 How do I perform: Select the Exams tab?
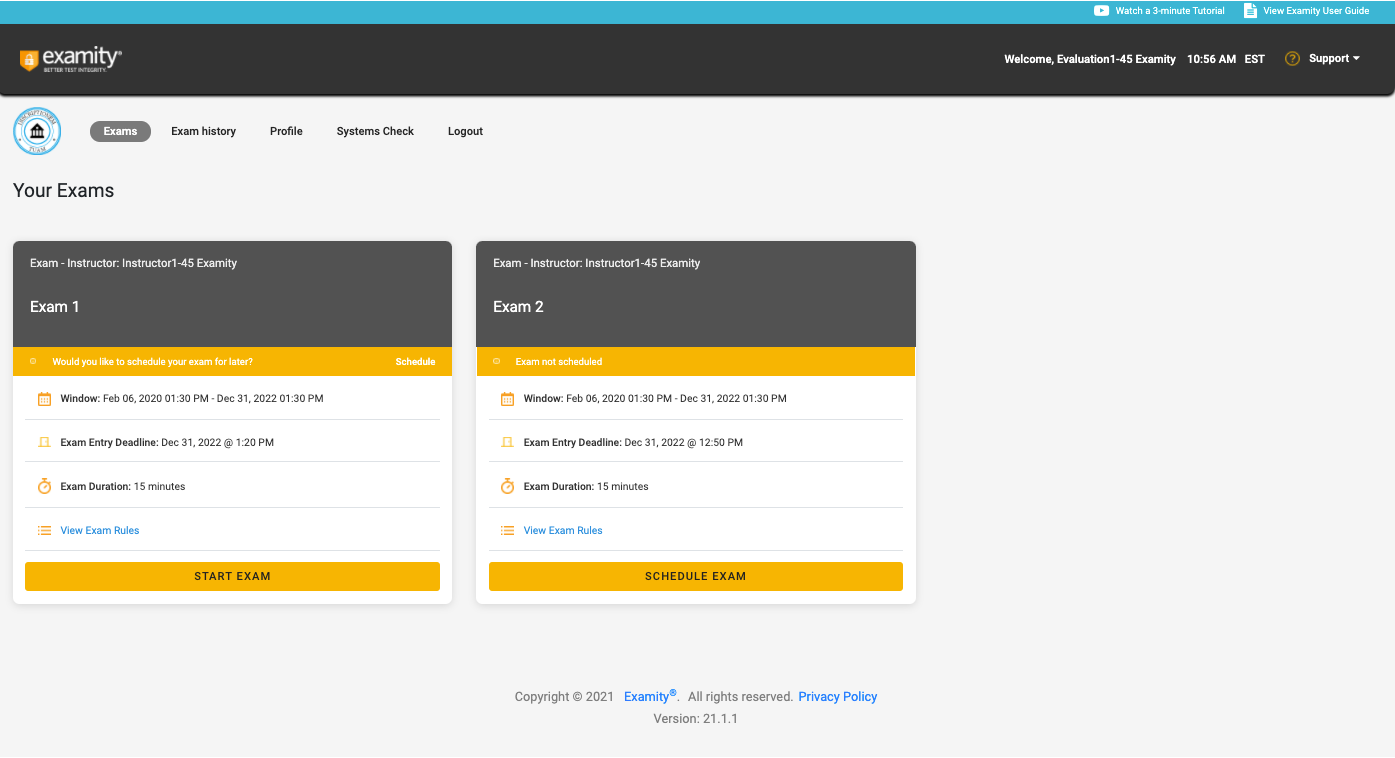point(120,131)
